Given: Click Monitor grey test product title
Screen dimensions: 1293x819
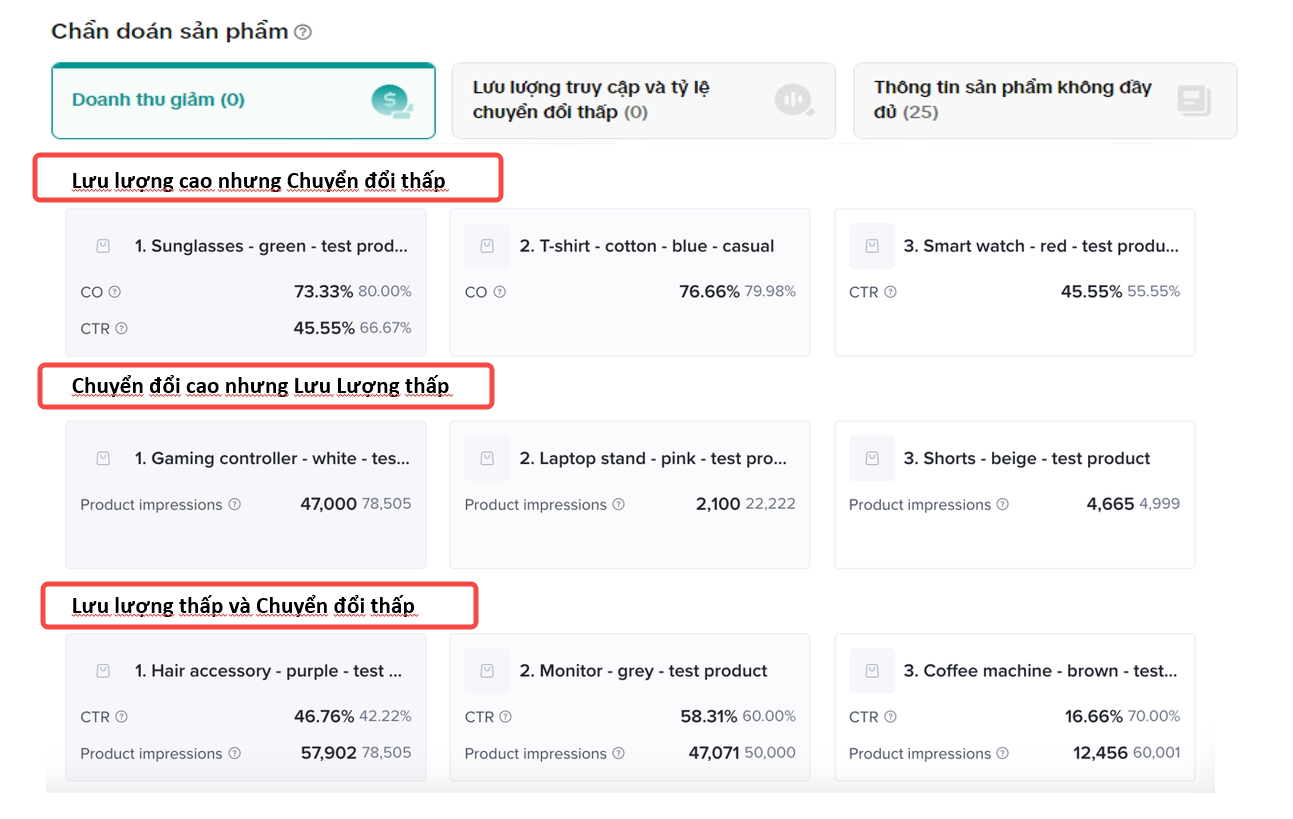Looking at the screenshot, I should [x=643, y=671].
